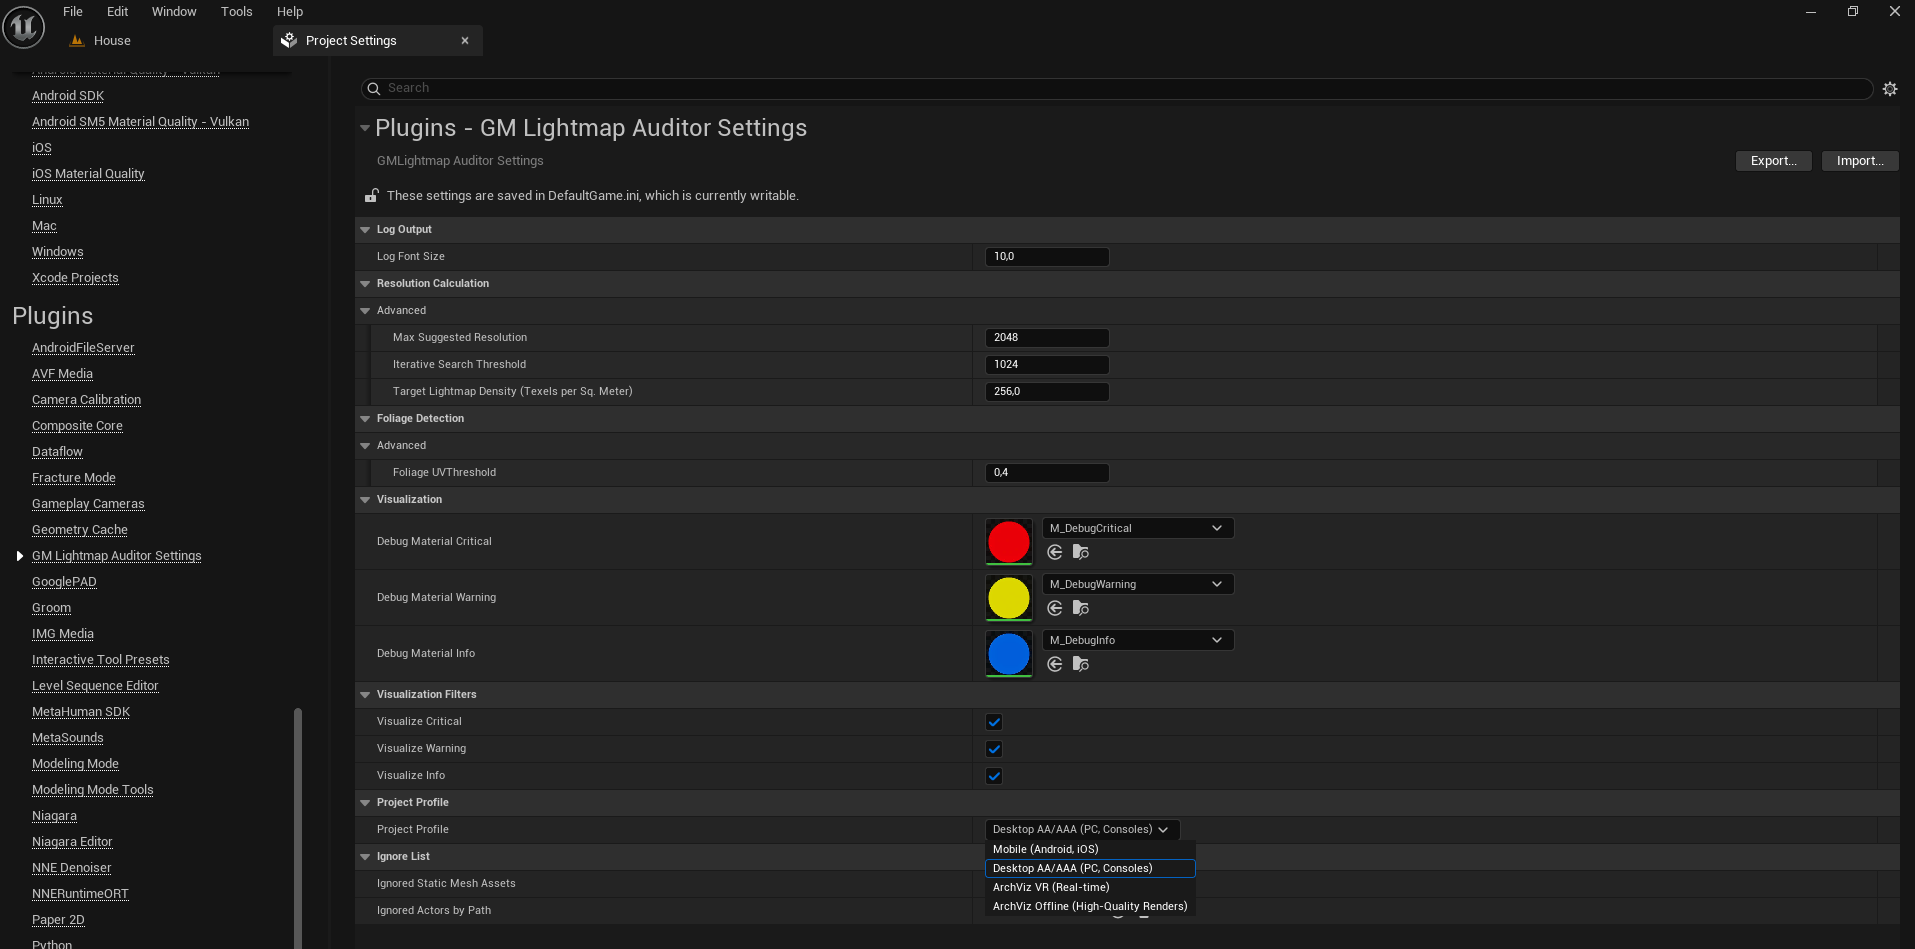1915x949 pixels.
Task: Use selected asset for Debug Material Critical
Action: tap(1054, 552)
